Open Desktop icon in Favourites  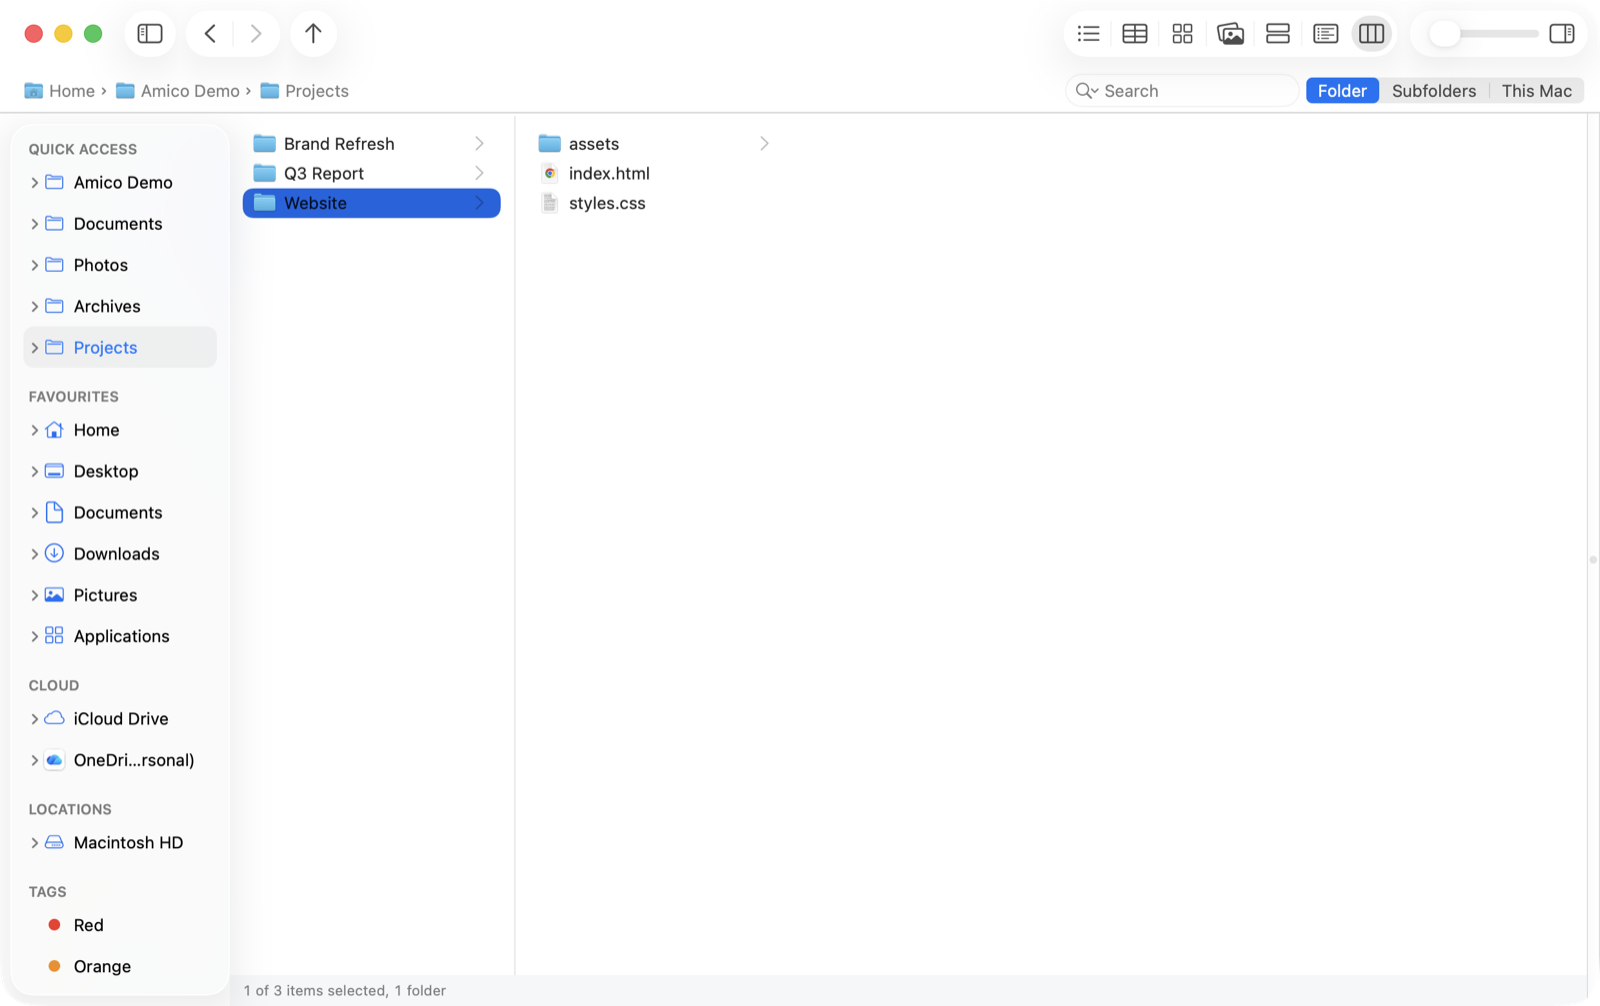55,471
